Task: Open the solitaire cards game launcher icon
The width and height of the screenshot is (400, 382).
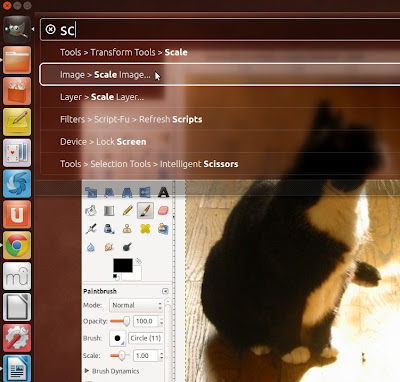Action: click(x=17, y=153)
